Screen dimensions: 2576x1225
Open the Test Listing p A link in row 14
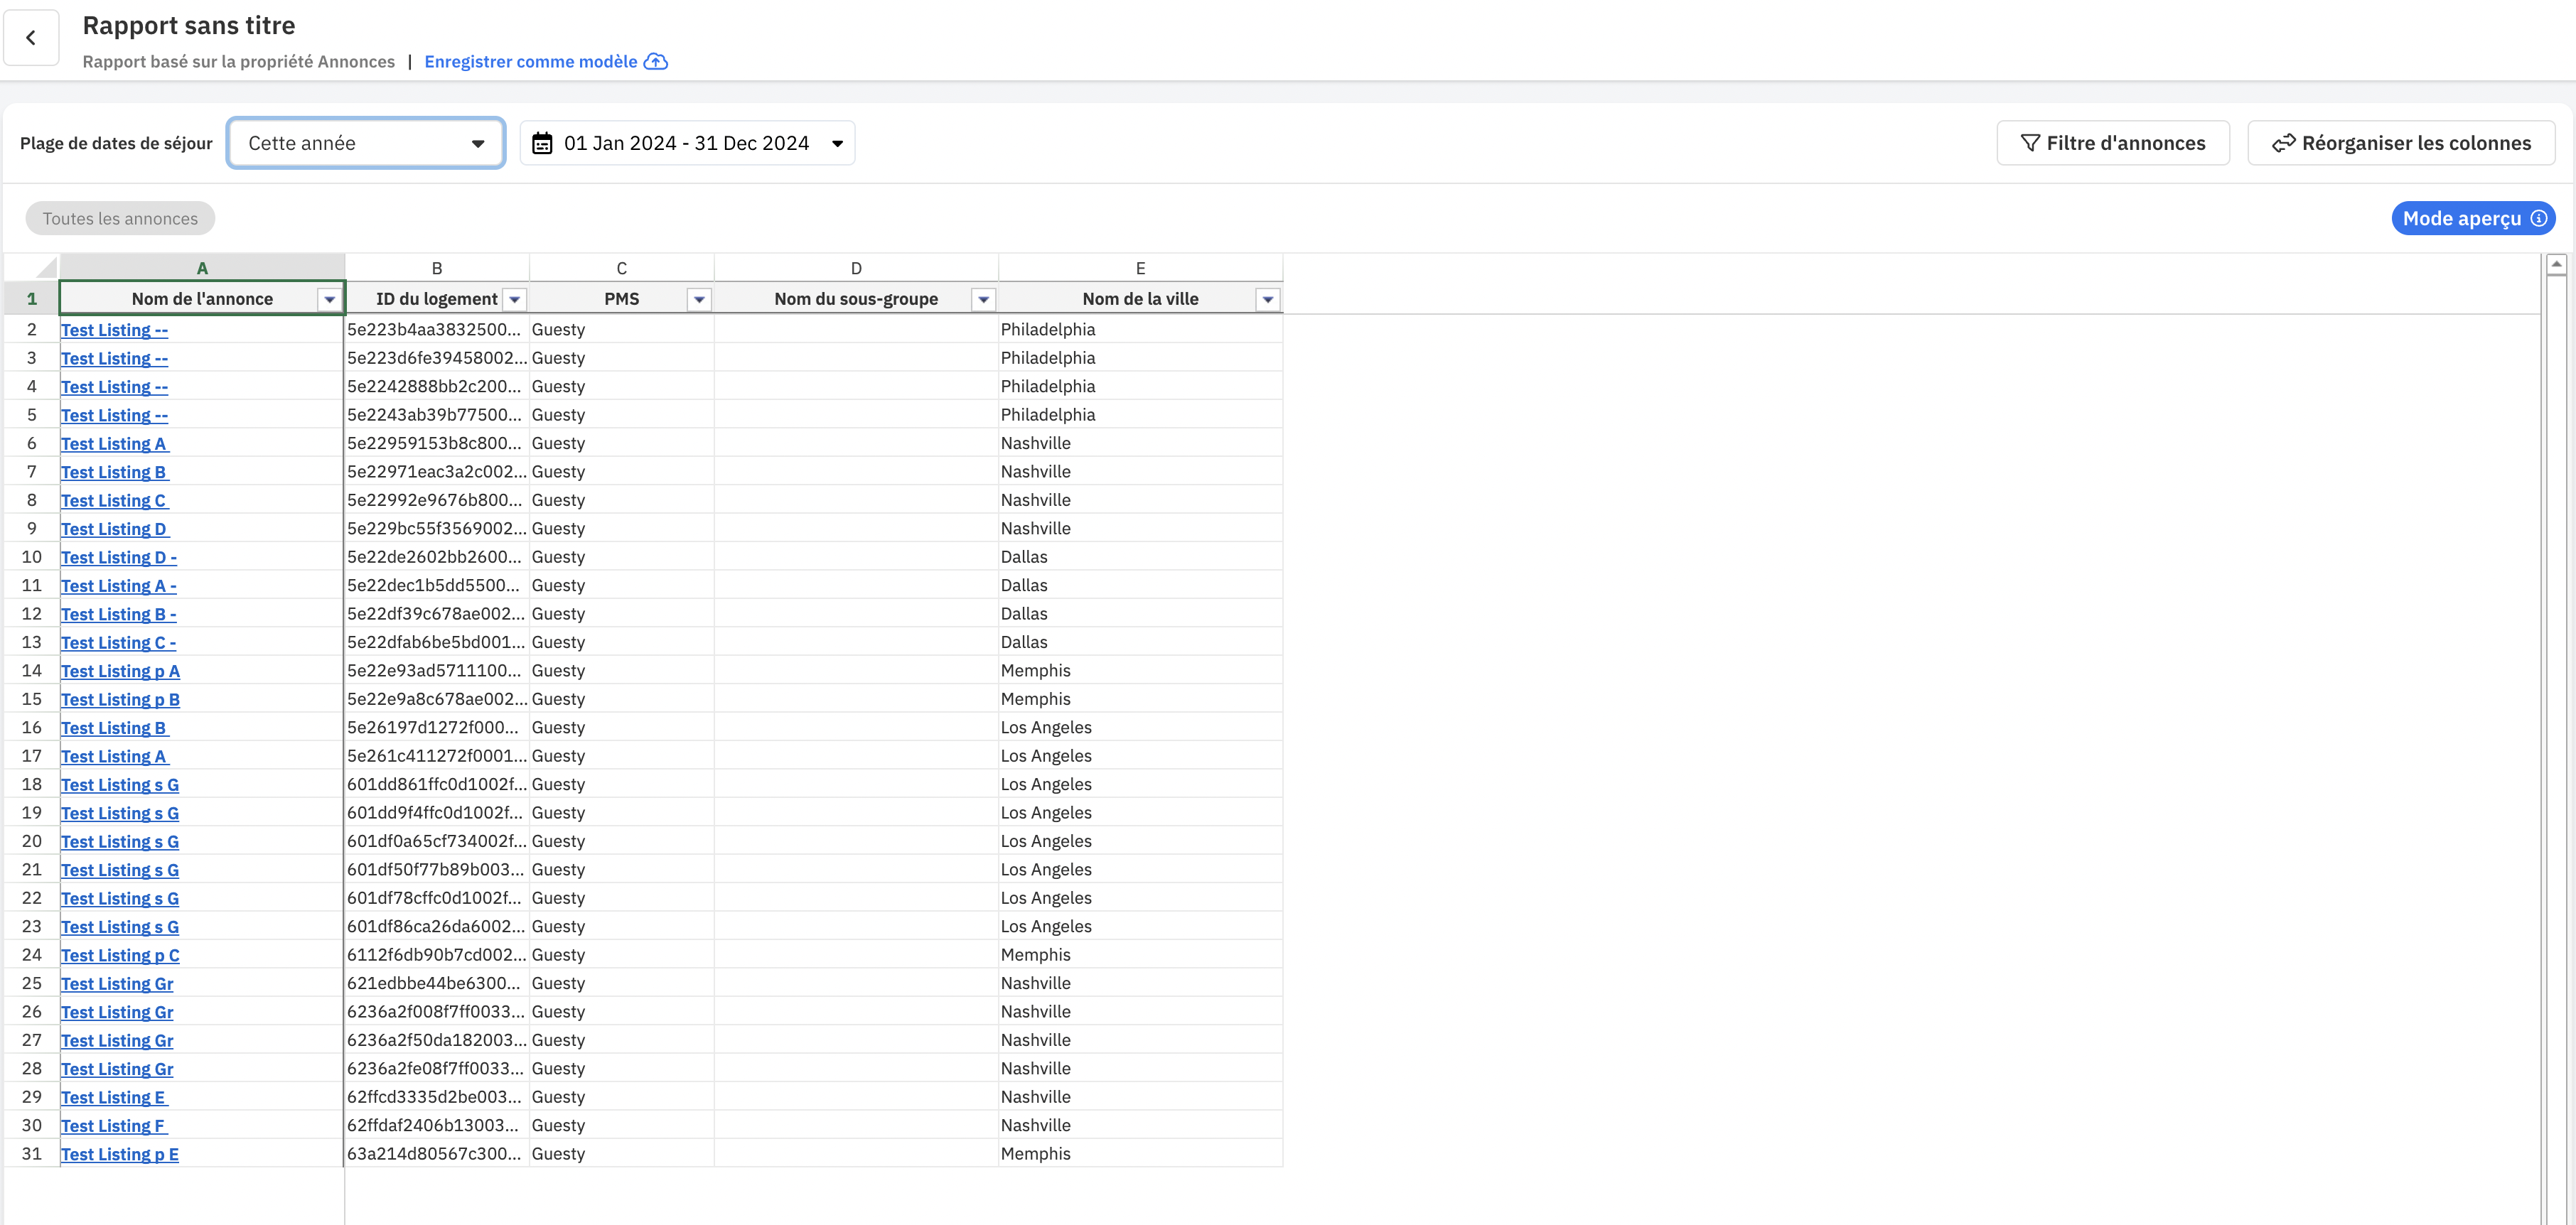coord(120,671)
